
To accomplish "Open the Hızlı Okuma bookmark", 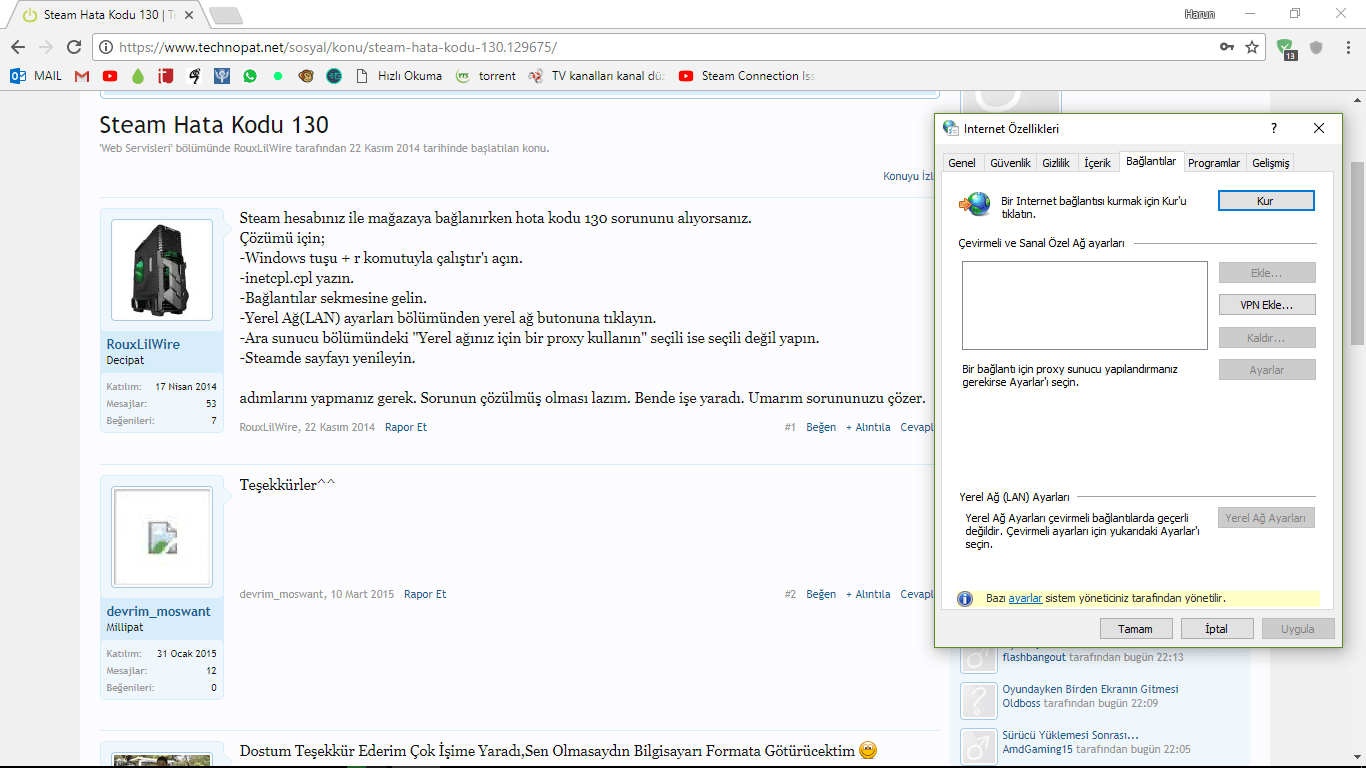I will click(x=398, y=76).
